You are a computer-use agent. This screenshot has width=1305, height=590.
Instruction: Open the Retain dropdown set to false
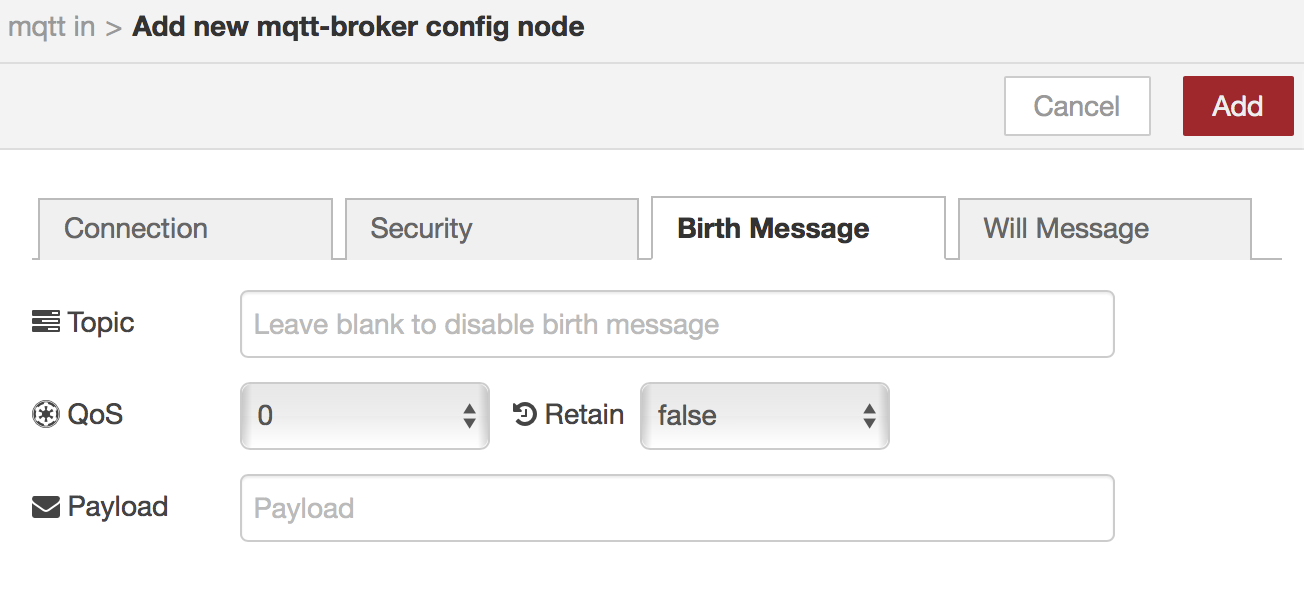click(x=764, y=415)
